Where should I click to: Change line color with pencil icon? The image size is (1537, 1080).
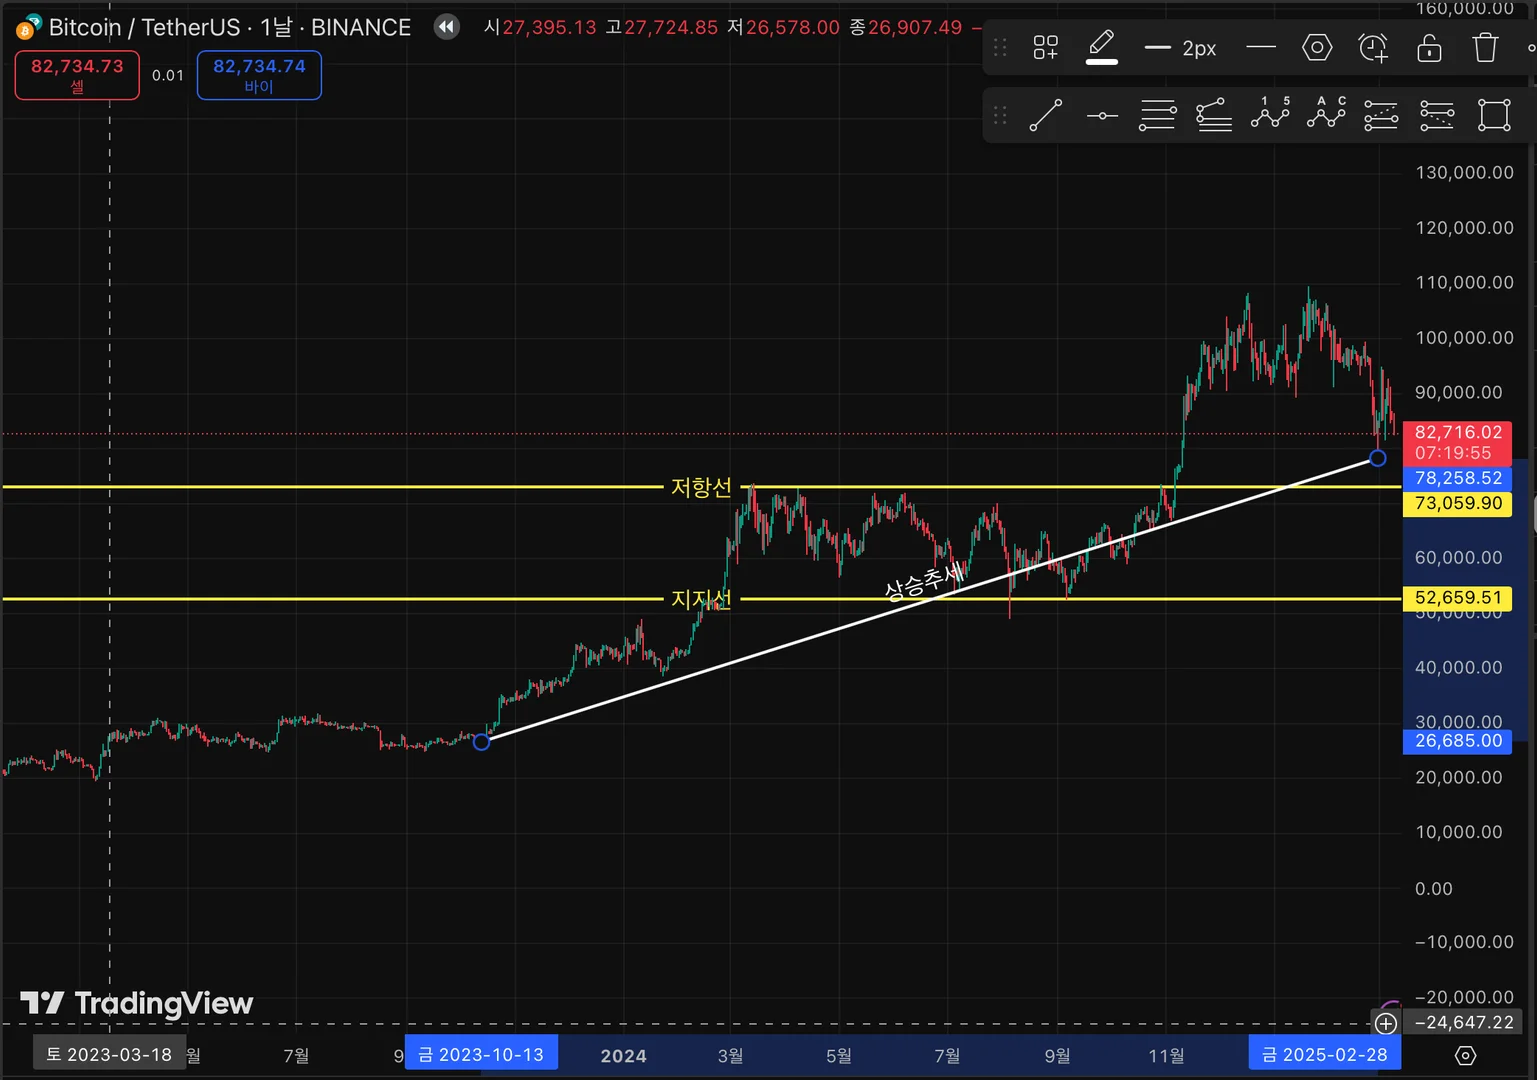[1101, 47]
